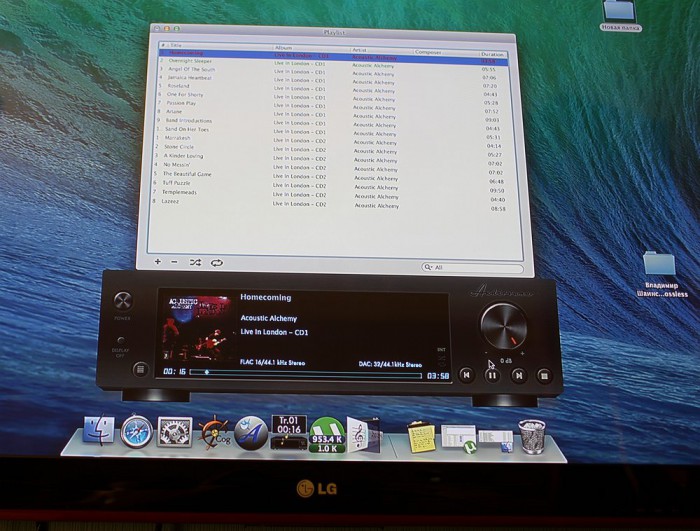Open Safari from the dock
The width and height of the screenshot is (700, 531).
(136, 431)
